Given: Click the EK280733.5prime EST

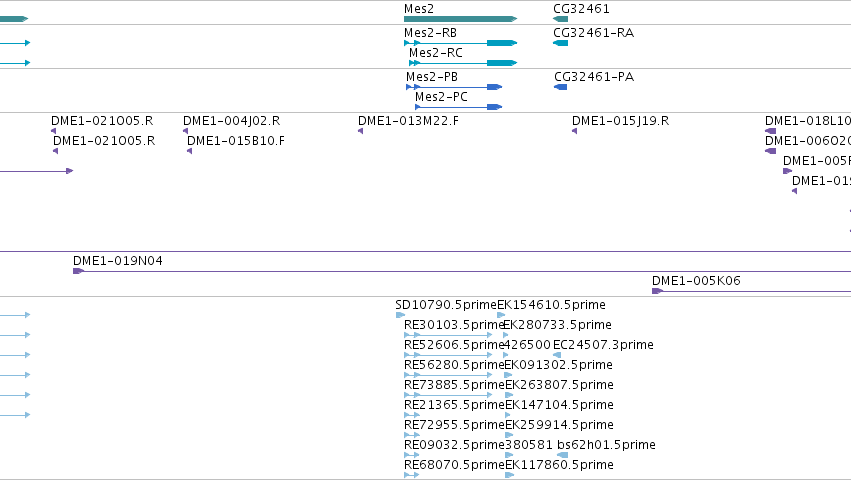Looking at the screenshot, I should tap(506, 335).
